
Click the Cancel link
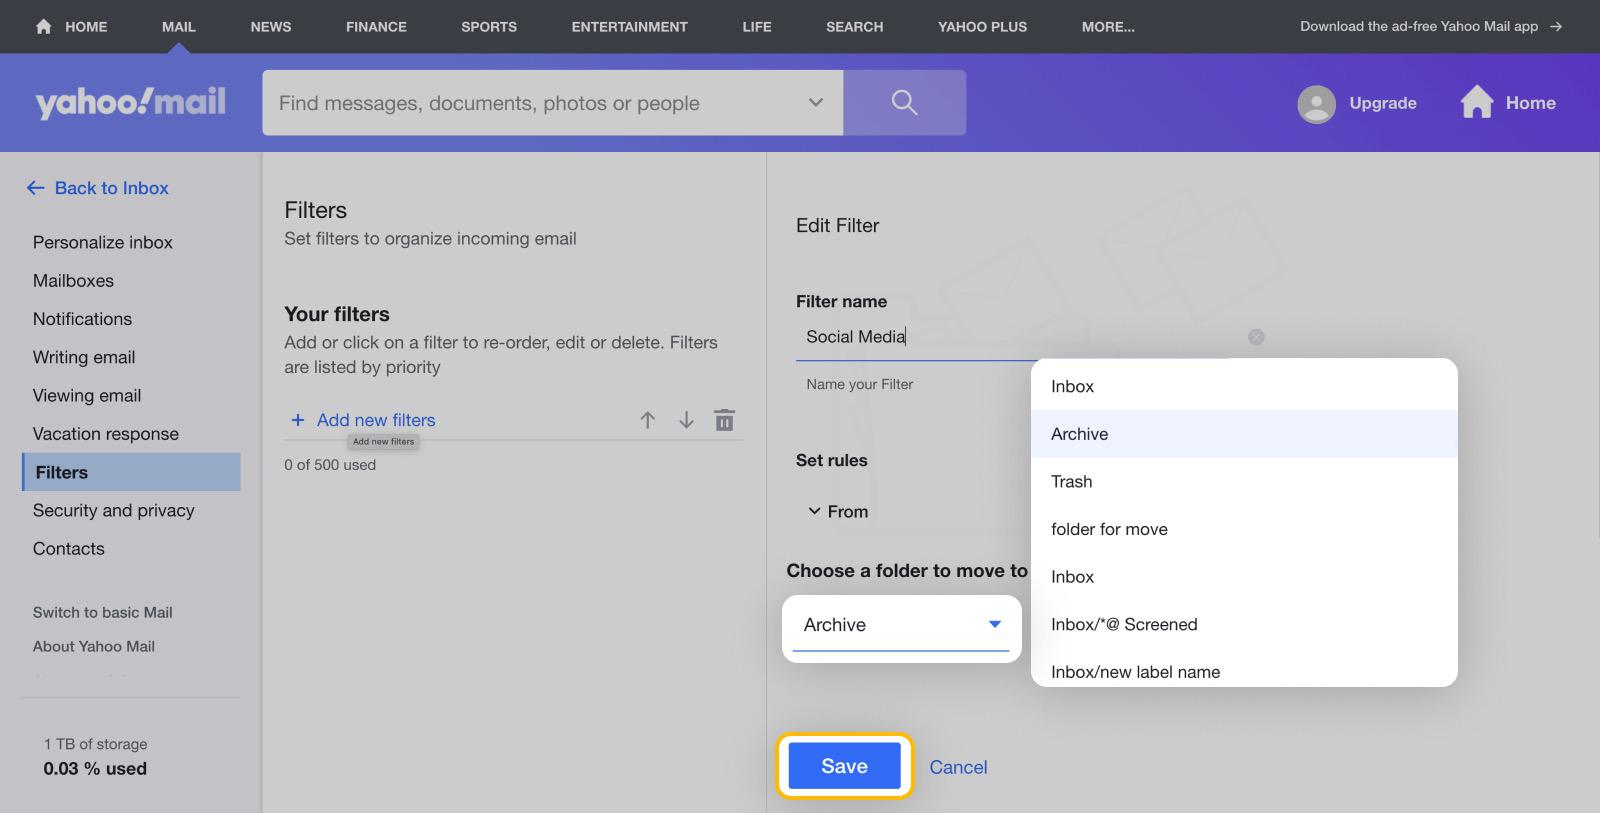tap(958, 767)
